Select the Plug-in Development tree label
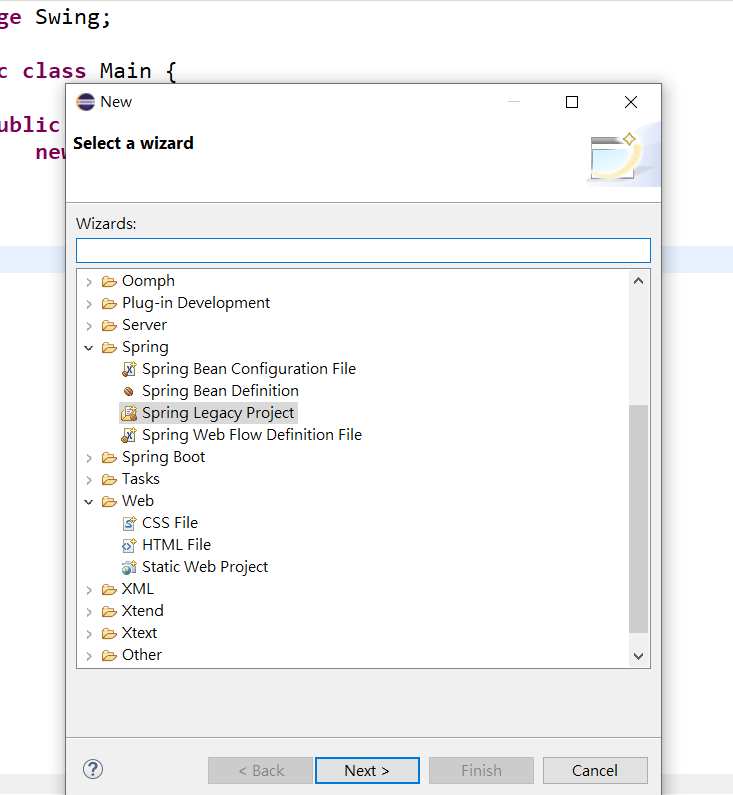The height and width of the screenshot is (795, 733). pos(196,303)
